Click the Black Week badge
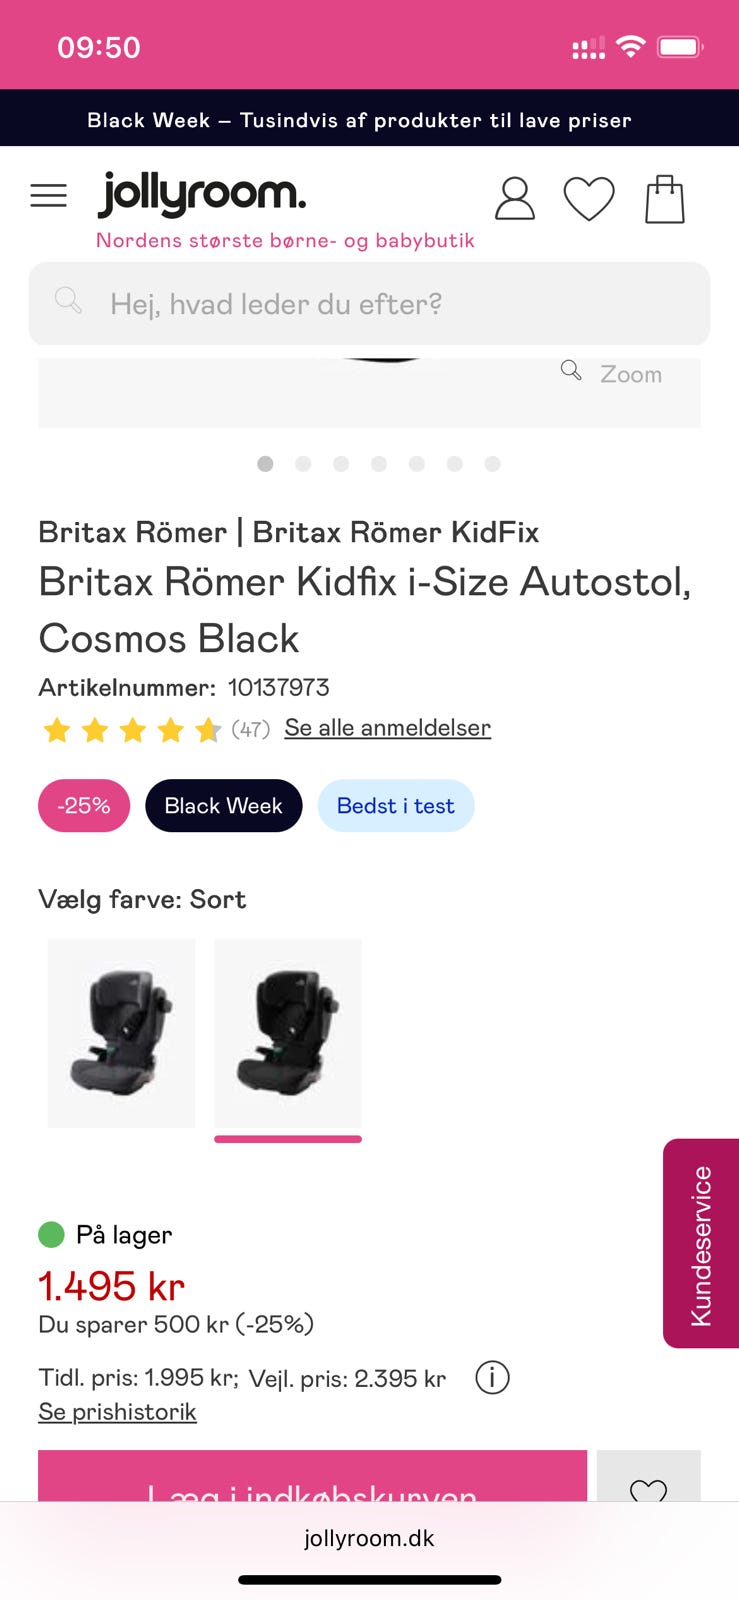The image size is (739, 1600). point(223,806)
